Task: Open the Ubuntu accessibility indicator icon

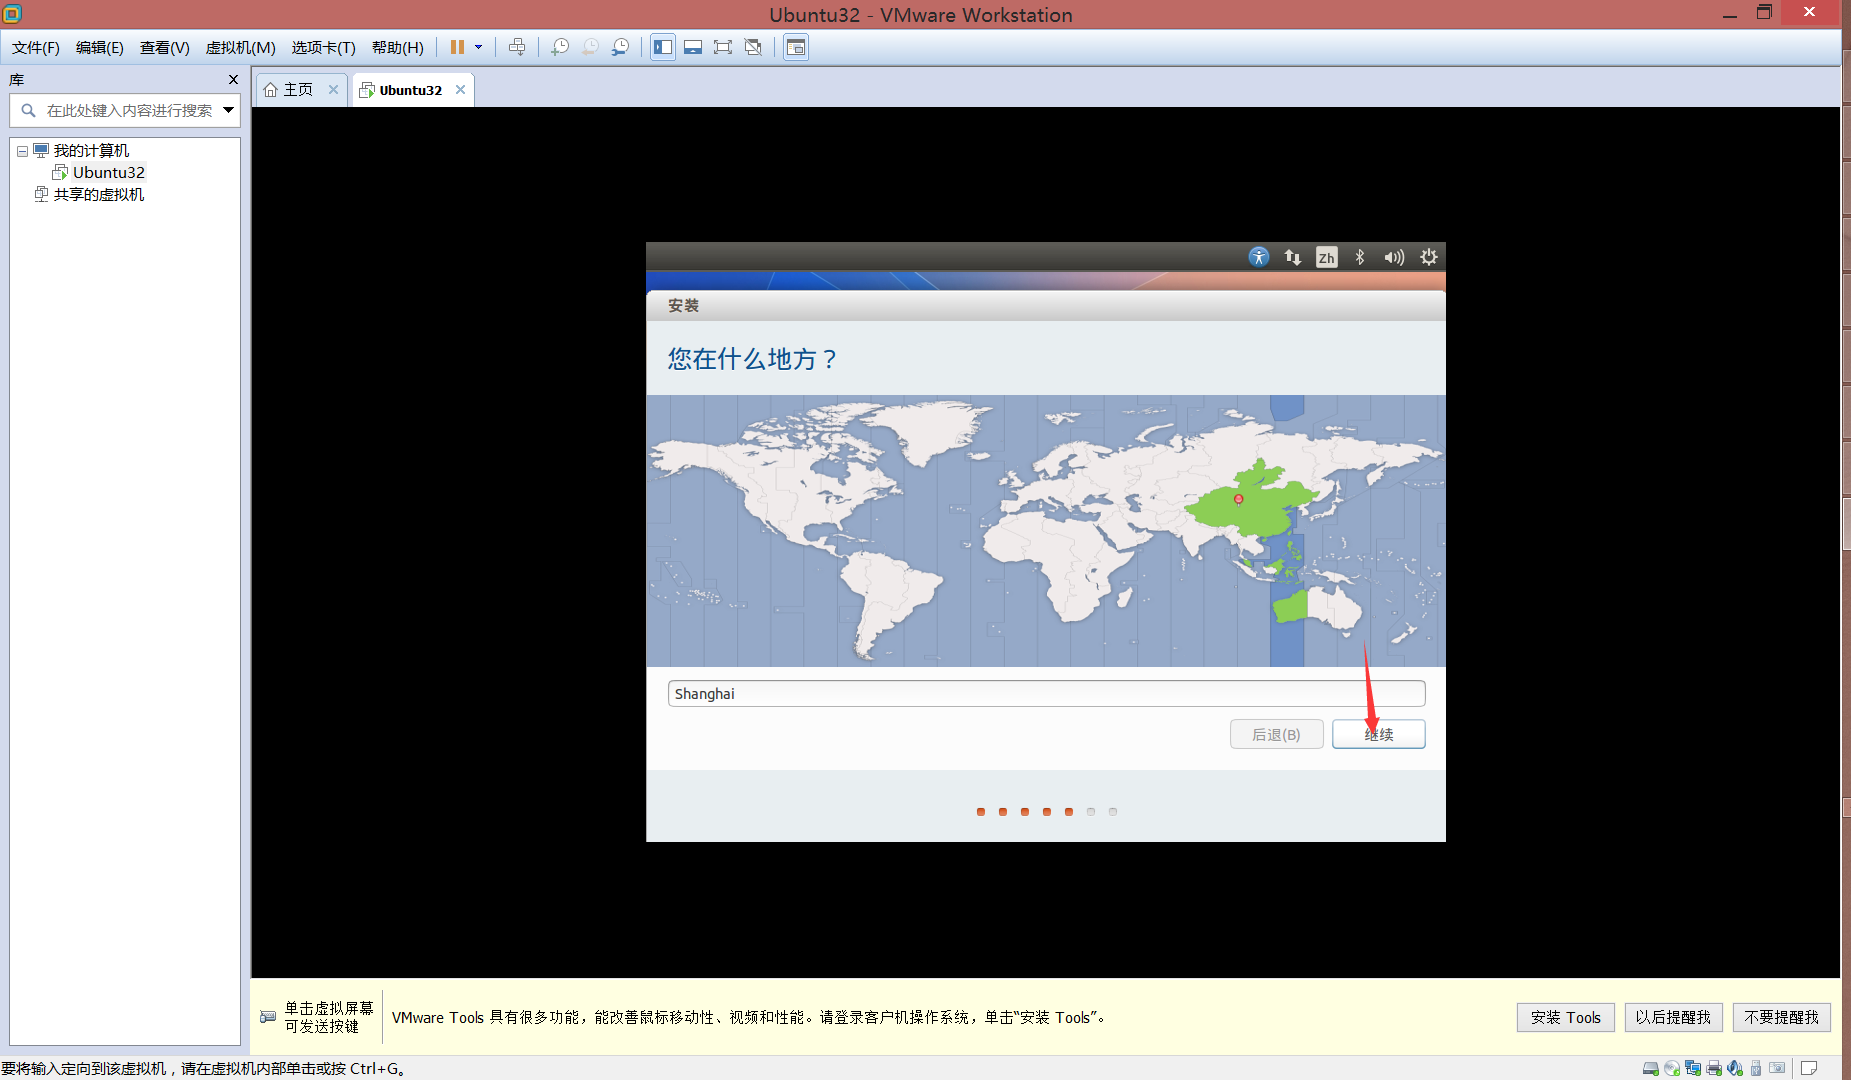Action: [1259, 257]
